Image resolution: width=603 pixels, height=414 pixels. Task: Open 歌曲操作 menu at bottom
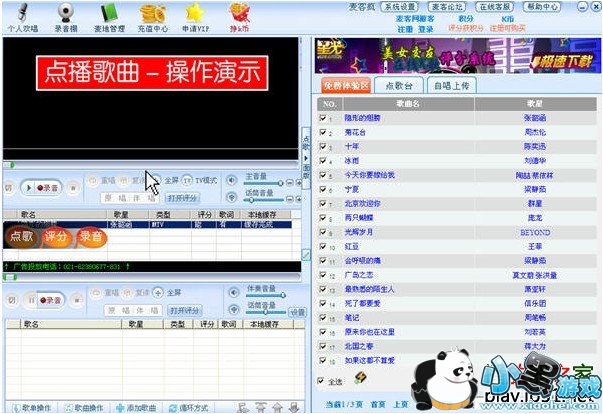84,408
